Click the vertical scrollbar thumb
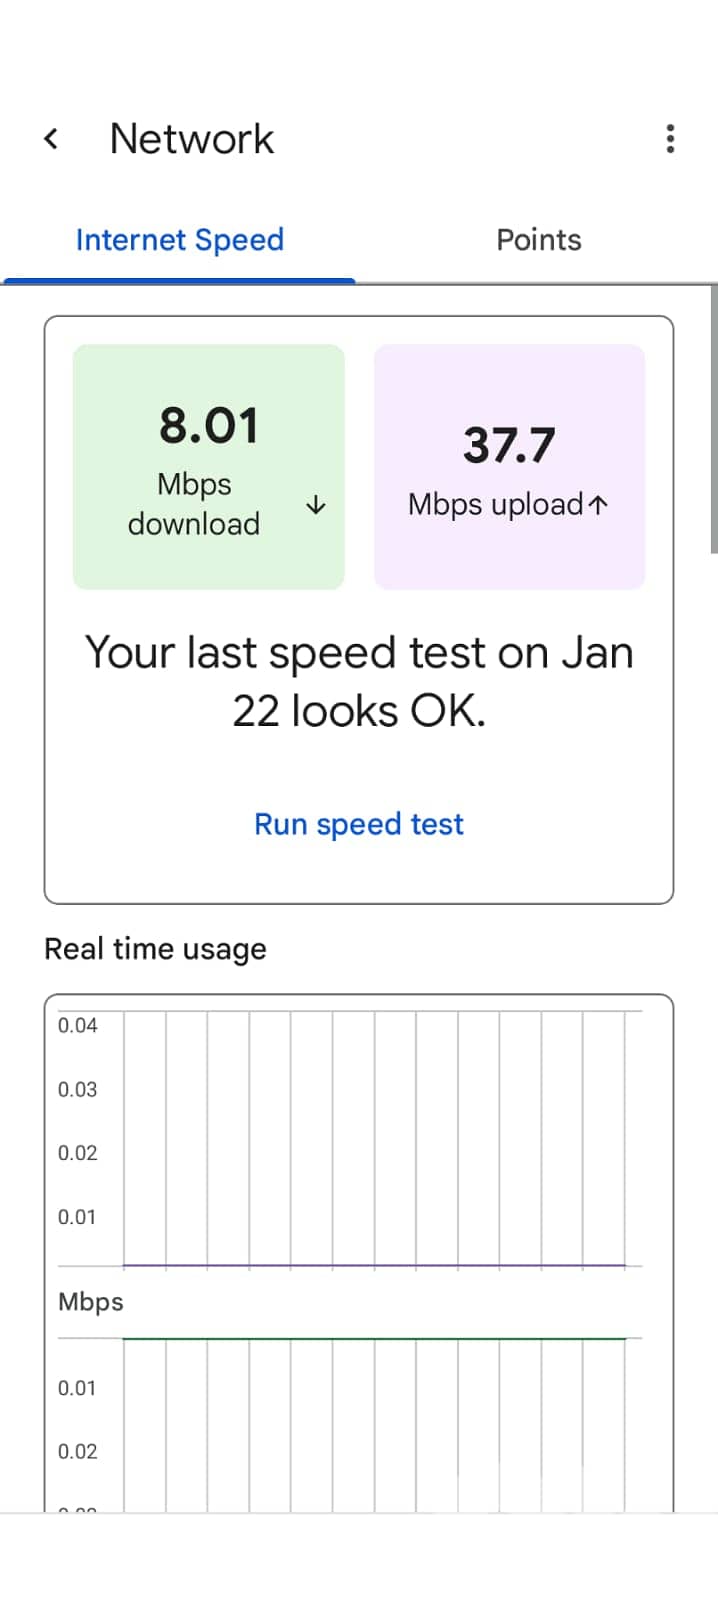The height and width of the screenshot is (1599, 718). pos(713,418)
